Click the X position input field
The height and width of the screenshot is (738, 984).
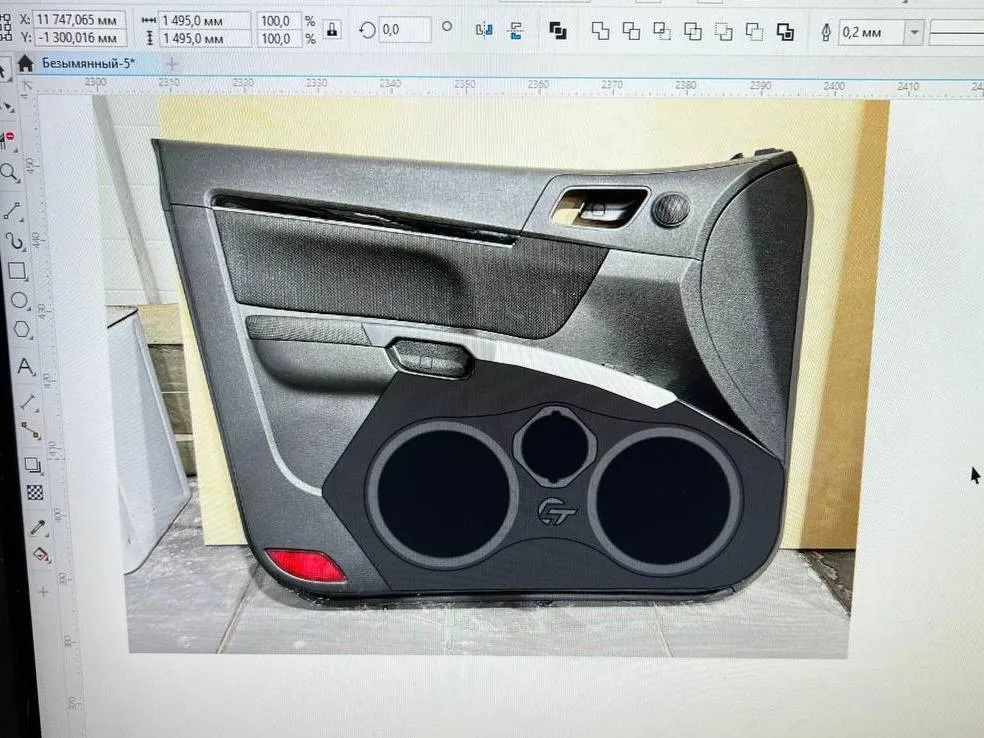click(x=80, y=20)
